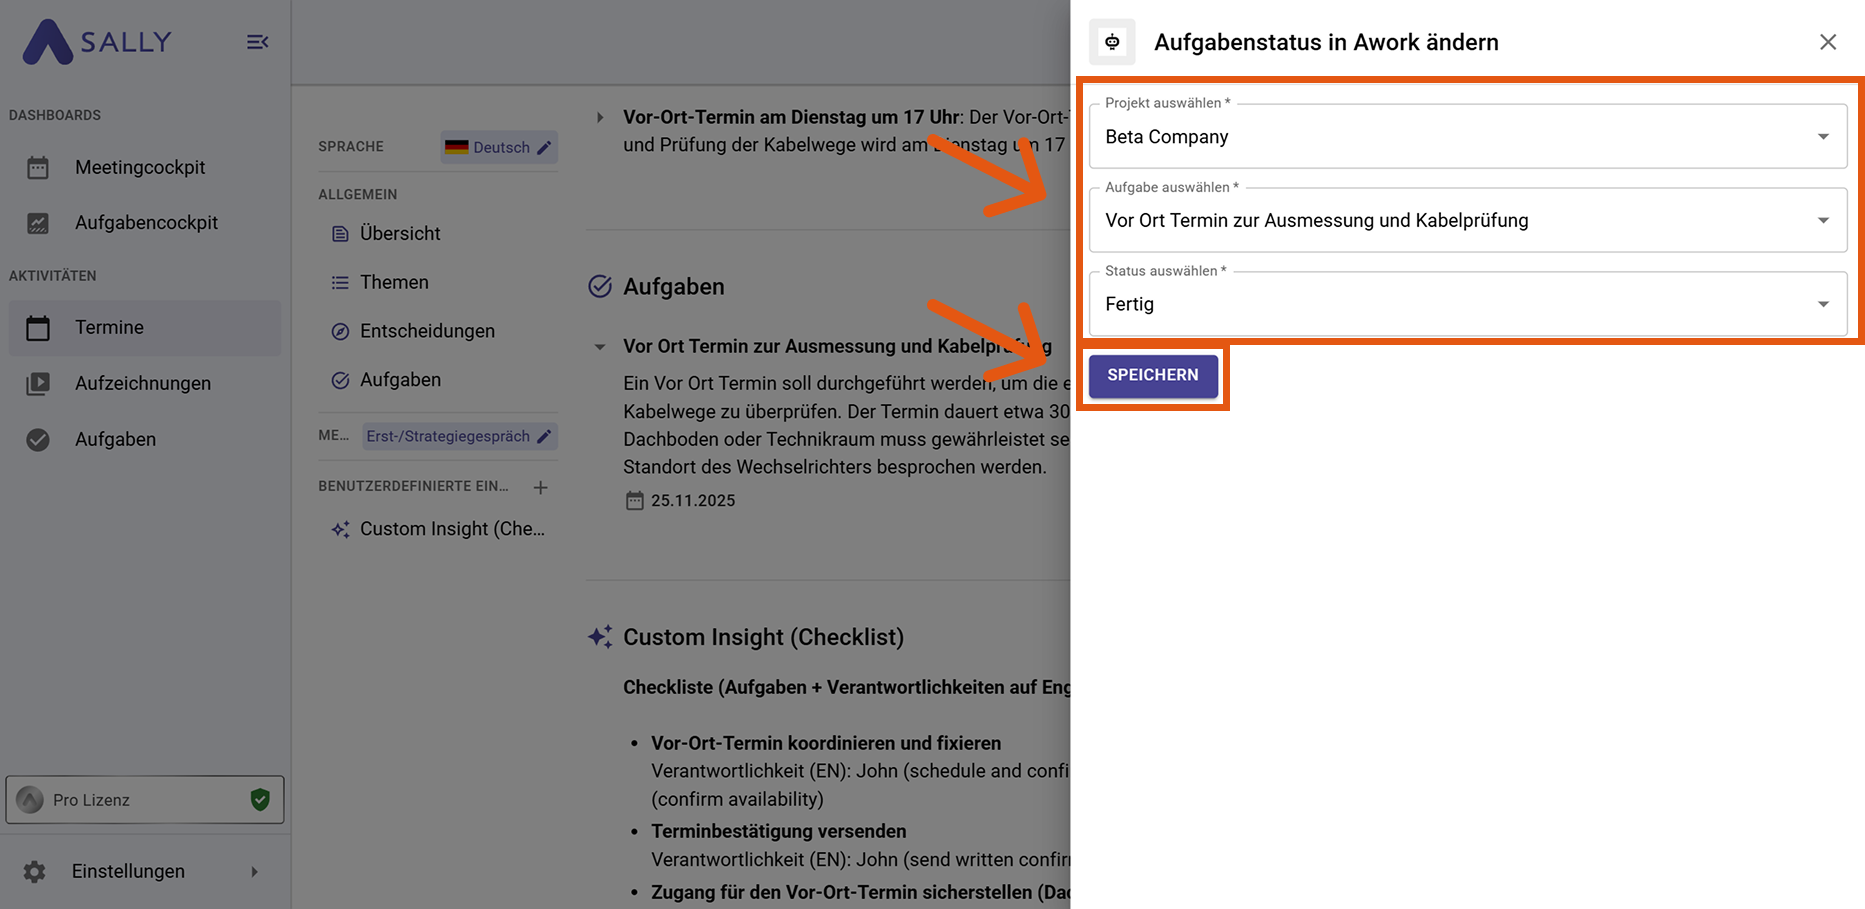Collapse the Vor Ort Termin task
Screen dimensions: 1865x909
[x=600, y=347]
